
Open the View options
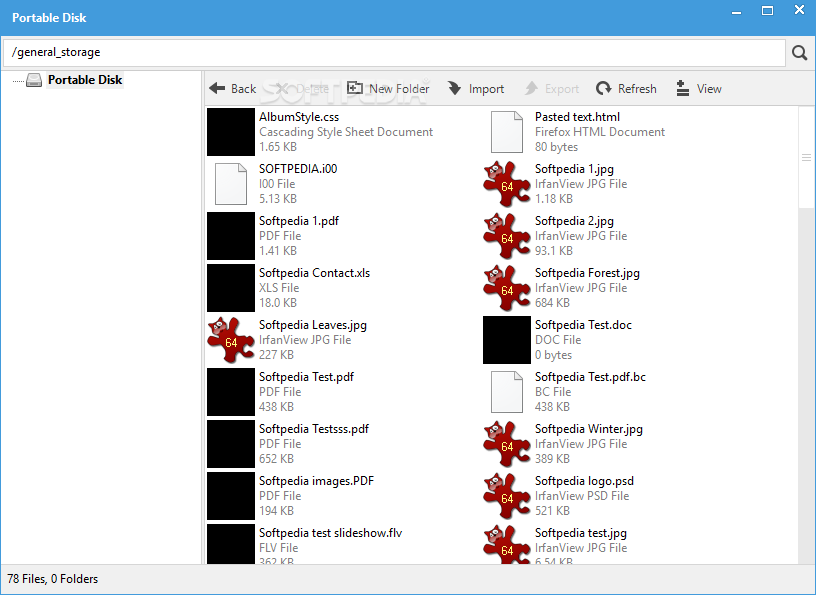tap(698, 88)
